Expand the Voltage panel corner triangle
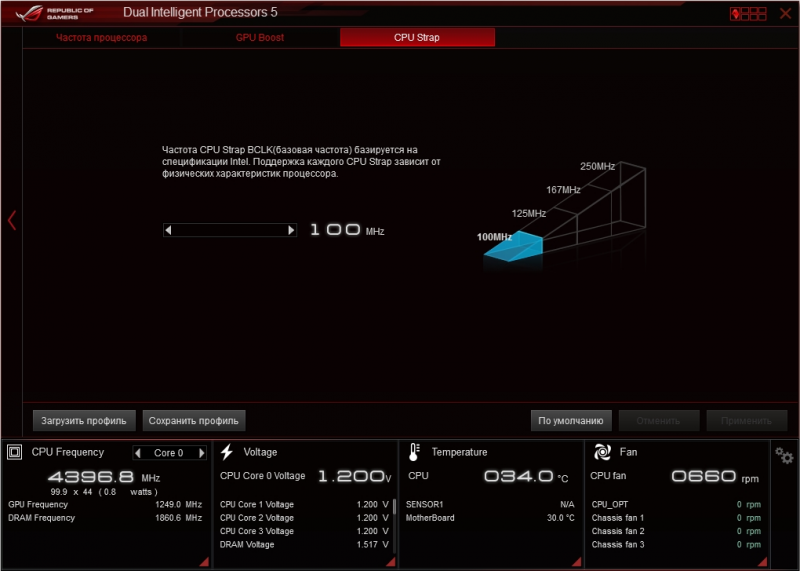 click(x=391, y=561)
